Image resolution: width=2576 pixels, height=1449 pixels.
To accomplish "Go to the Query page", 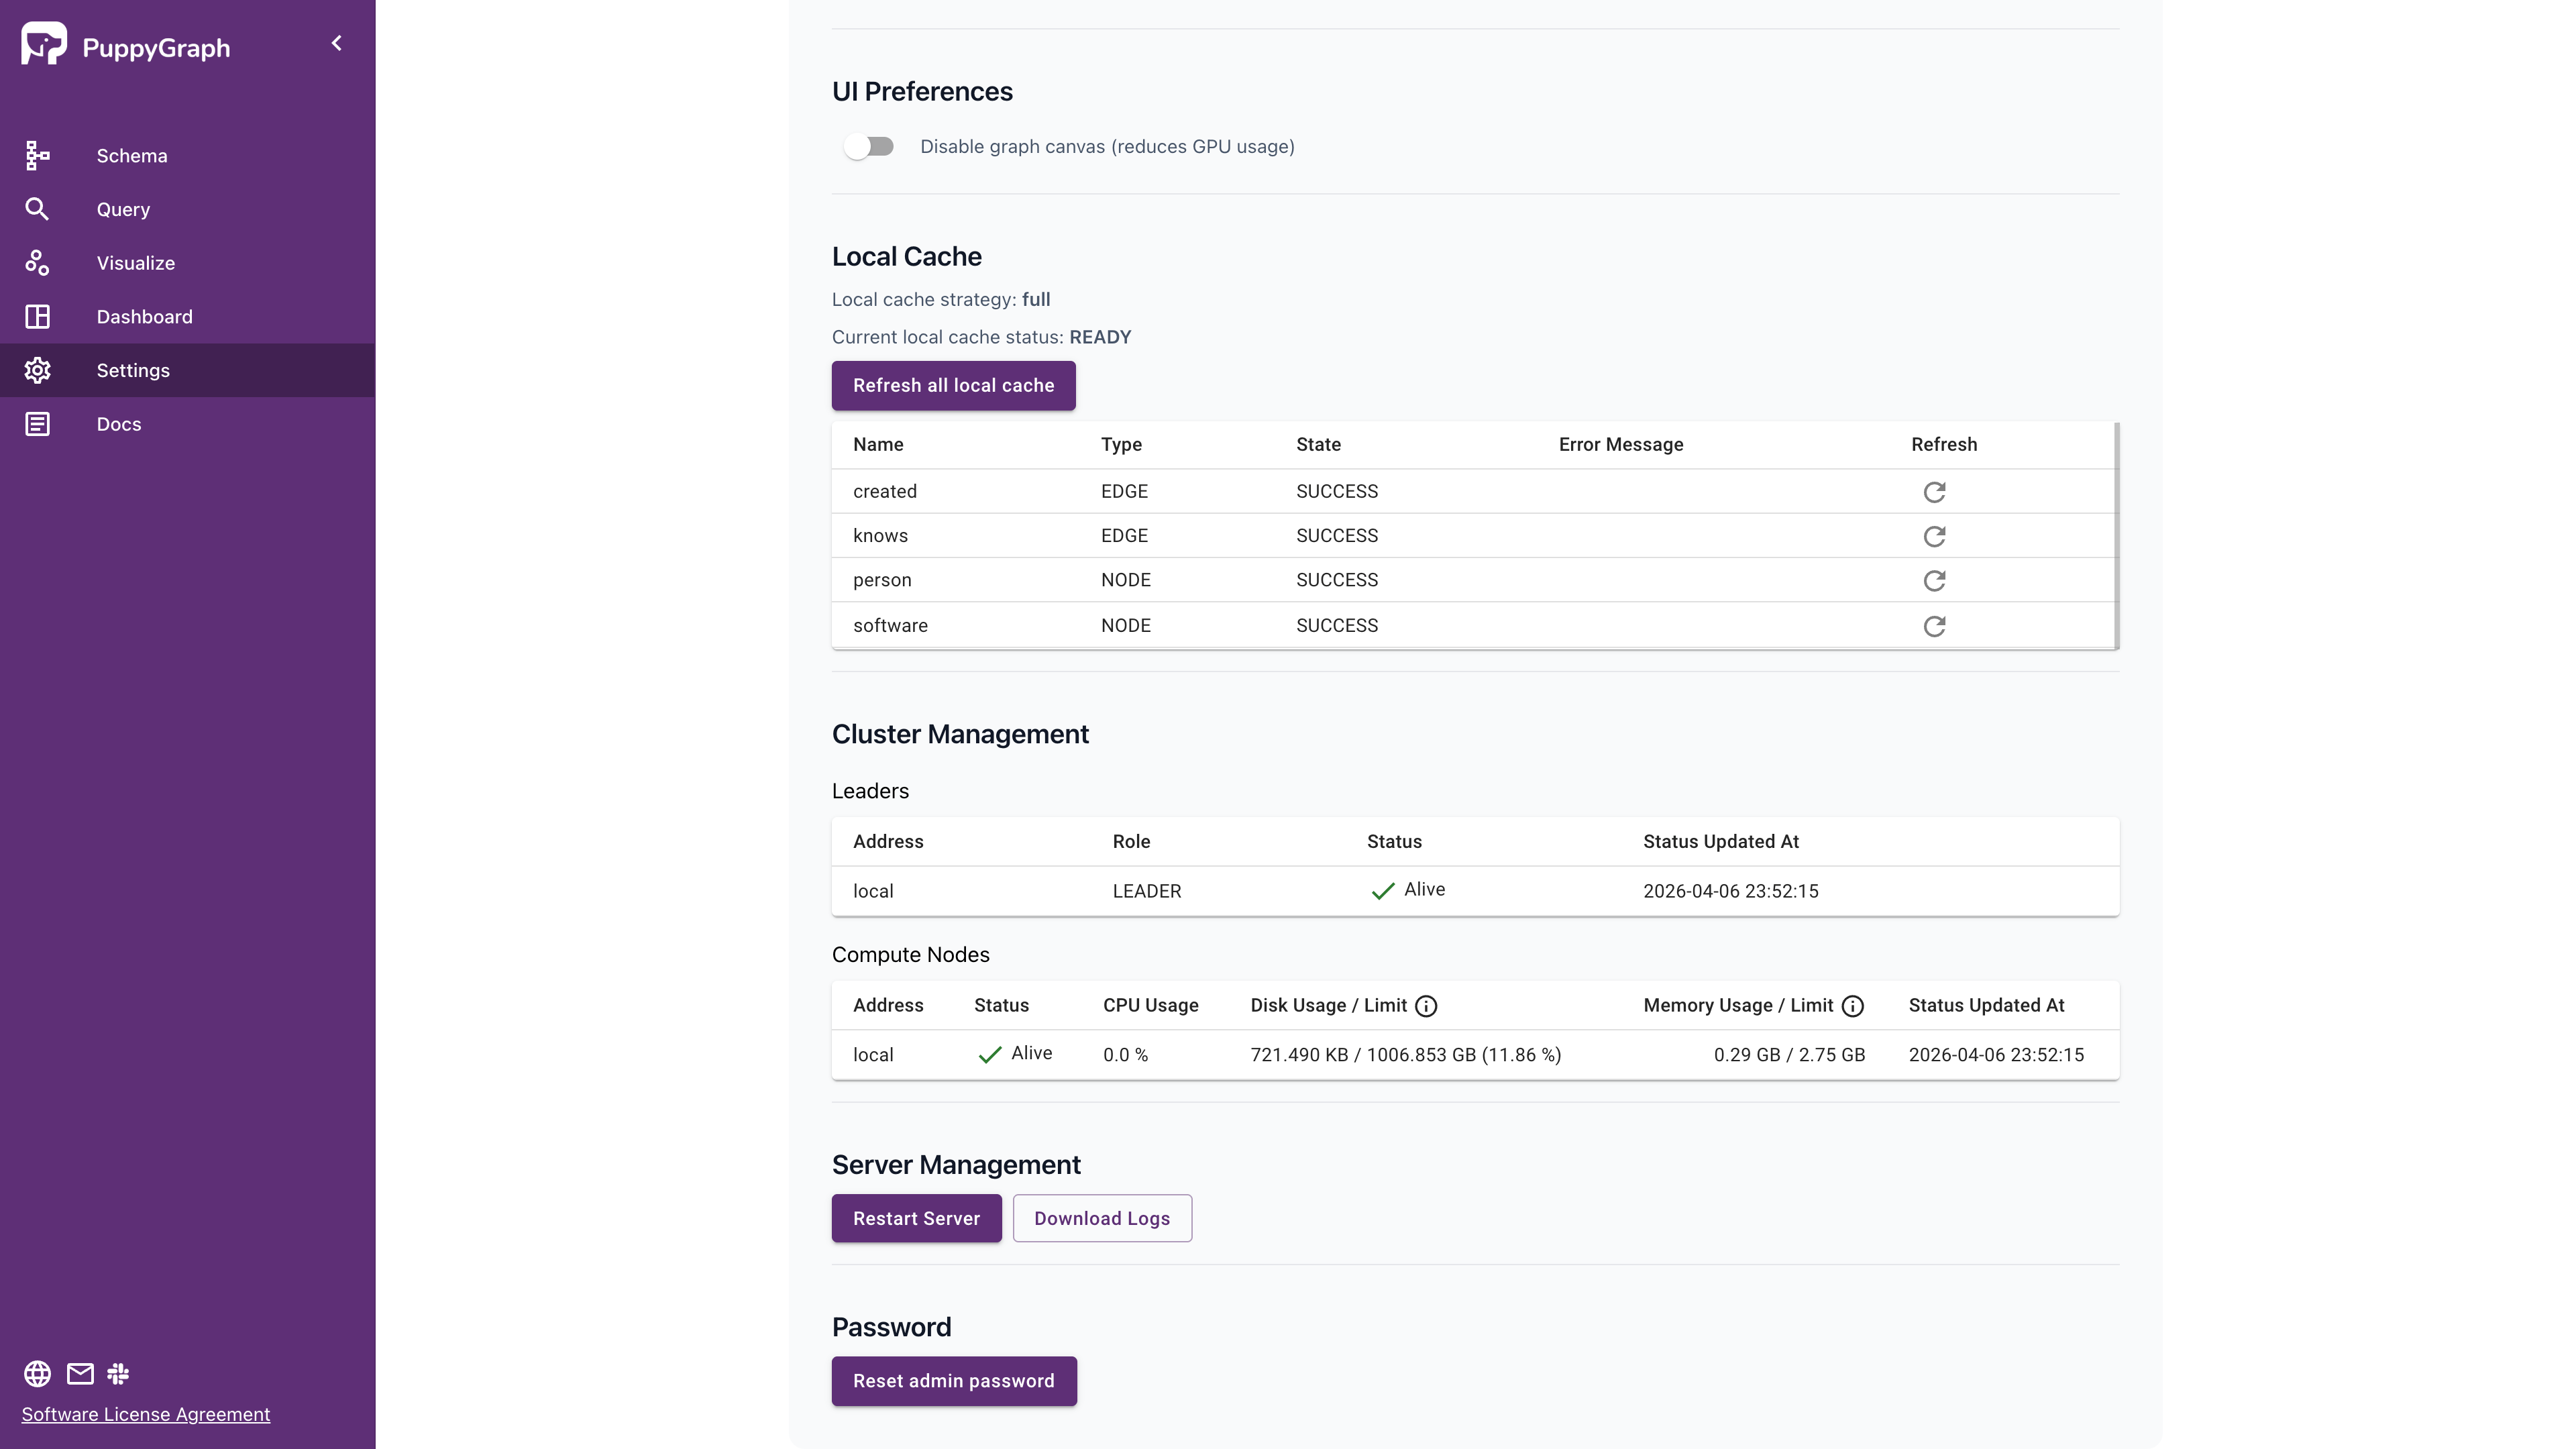I will [x=123, y=209].
